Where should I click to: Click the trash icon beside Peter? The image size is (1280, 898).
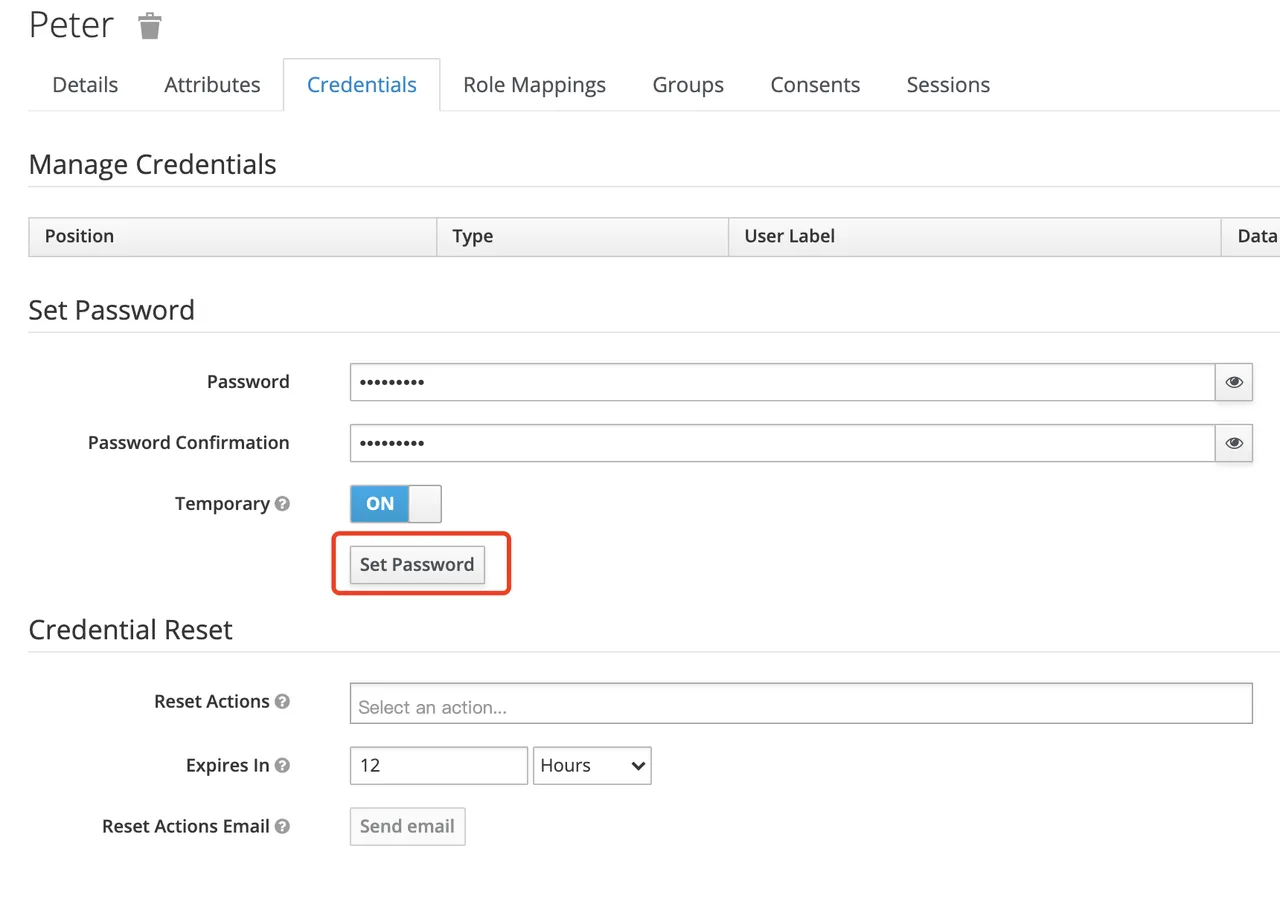click(x=150, y=26)
